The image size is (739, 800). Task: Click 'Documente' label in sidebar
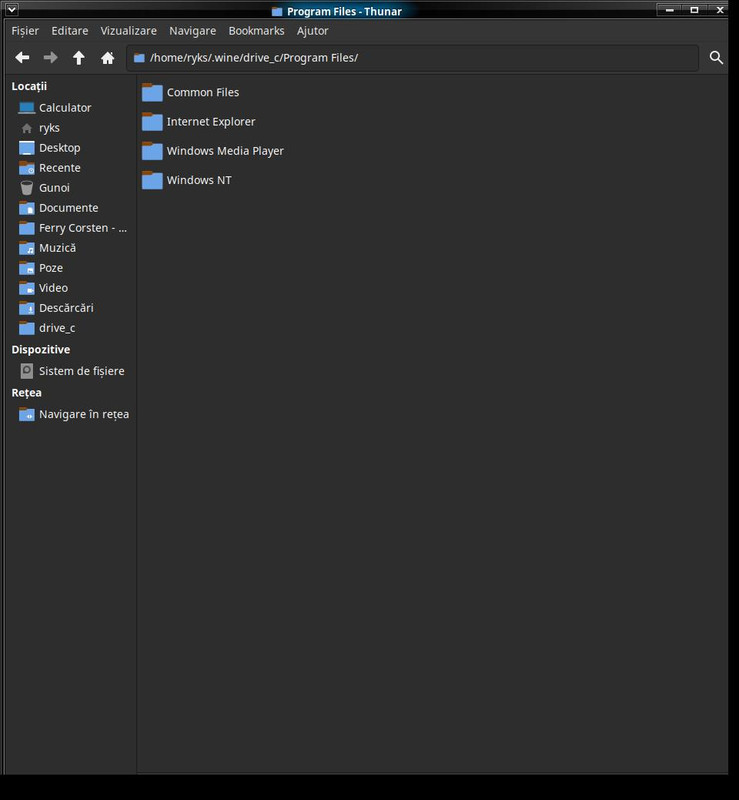tap(68, 208)
